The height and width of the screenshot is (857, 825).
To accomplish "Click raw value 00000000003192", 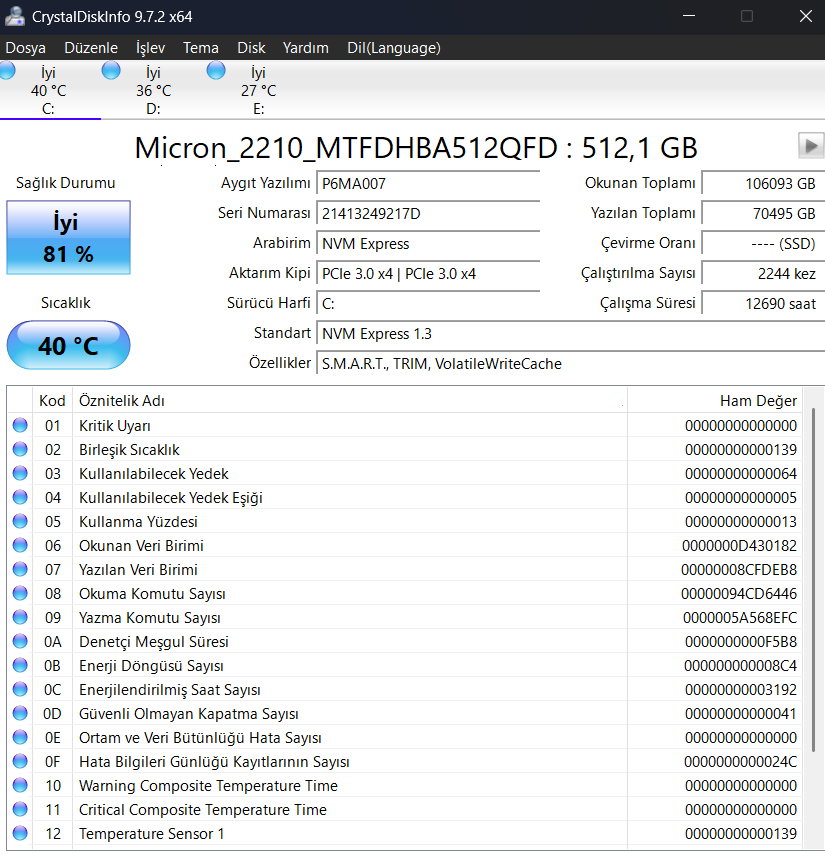I will [741, 690].
